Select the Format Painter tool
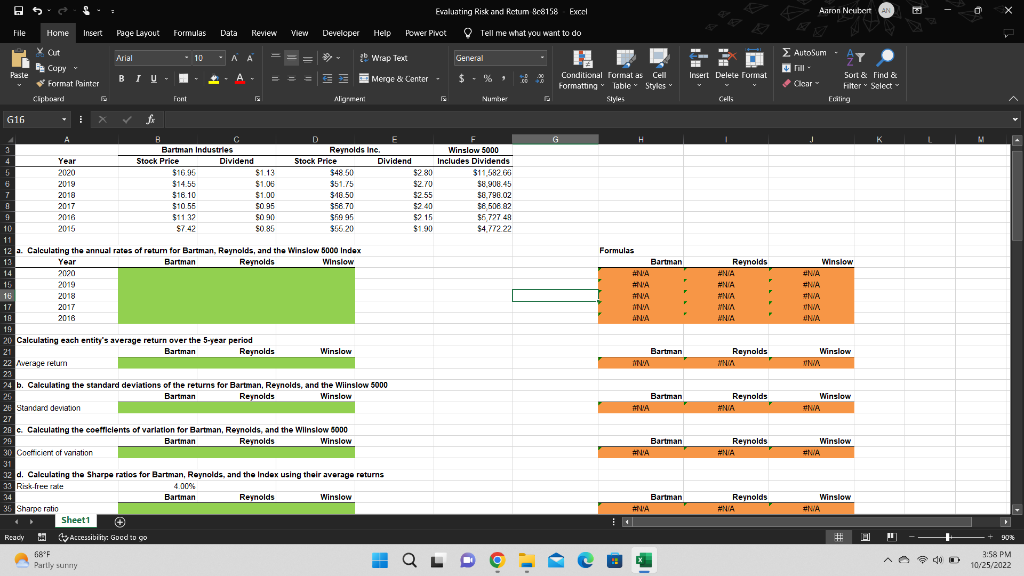 coord(67,84)
